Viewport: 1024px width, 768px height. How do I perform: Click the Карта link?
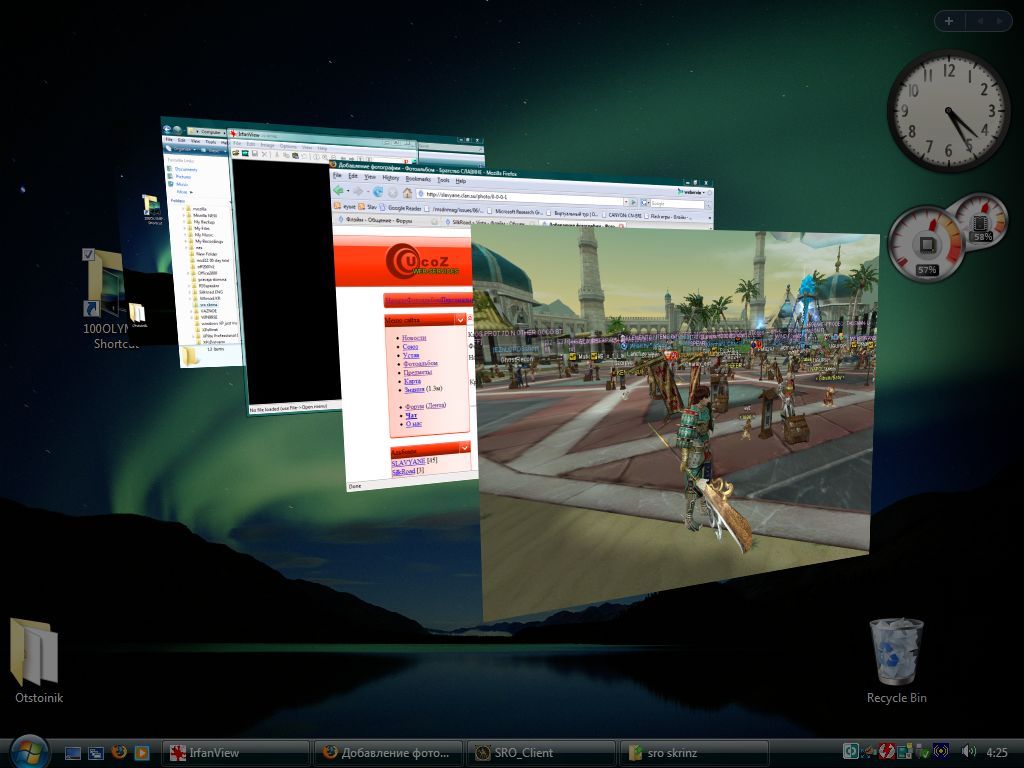(412, 381)
